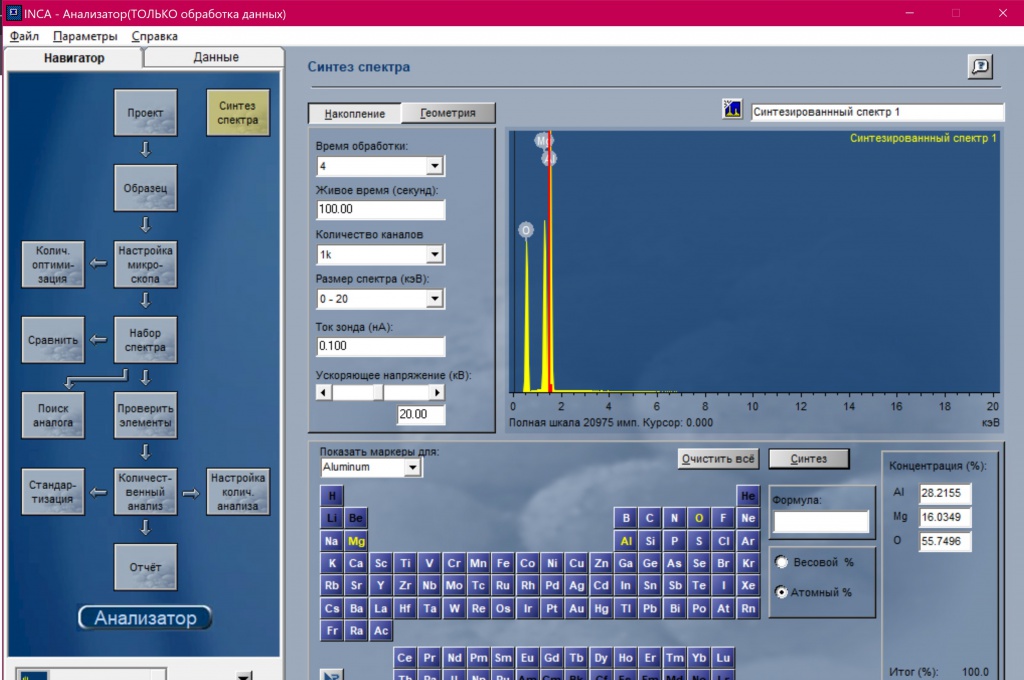
Task: Open the Проект navigator step
Action: tap(145, 113)
